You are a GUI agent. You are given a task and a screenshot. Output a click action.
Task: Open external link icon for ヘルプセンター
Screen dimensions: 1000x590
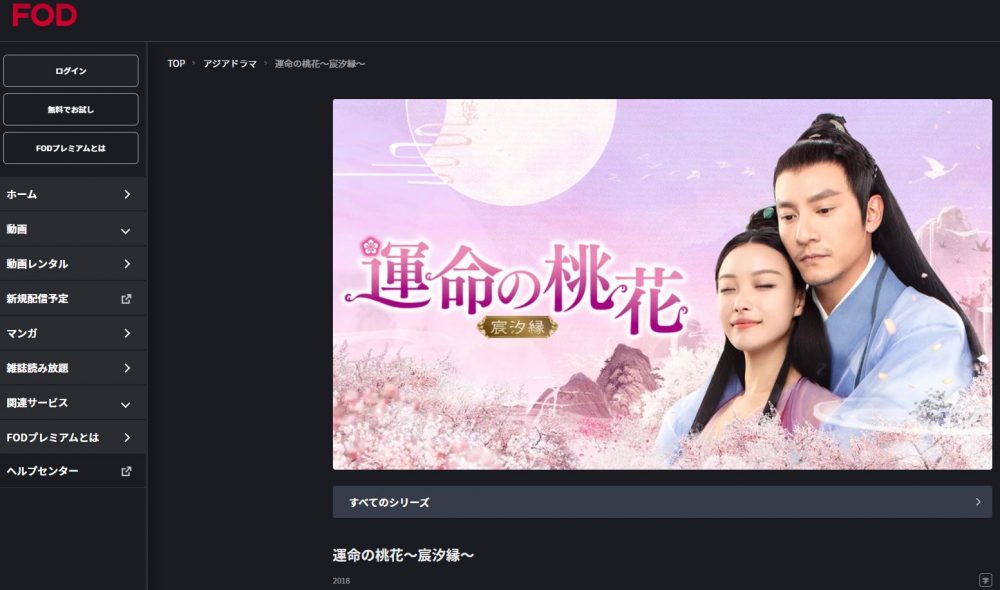(126, 471)
